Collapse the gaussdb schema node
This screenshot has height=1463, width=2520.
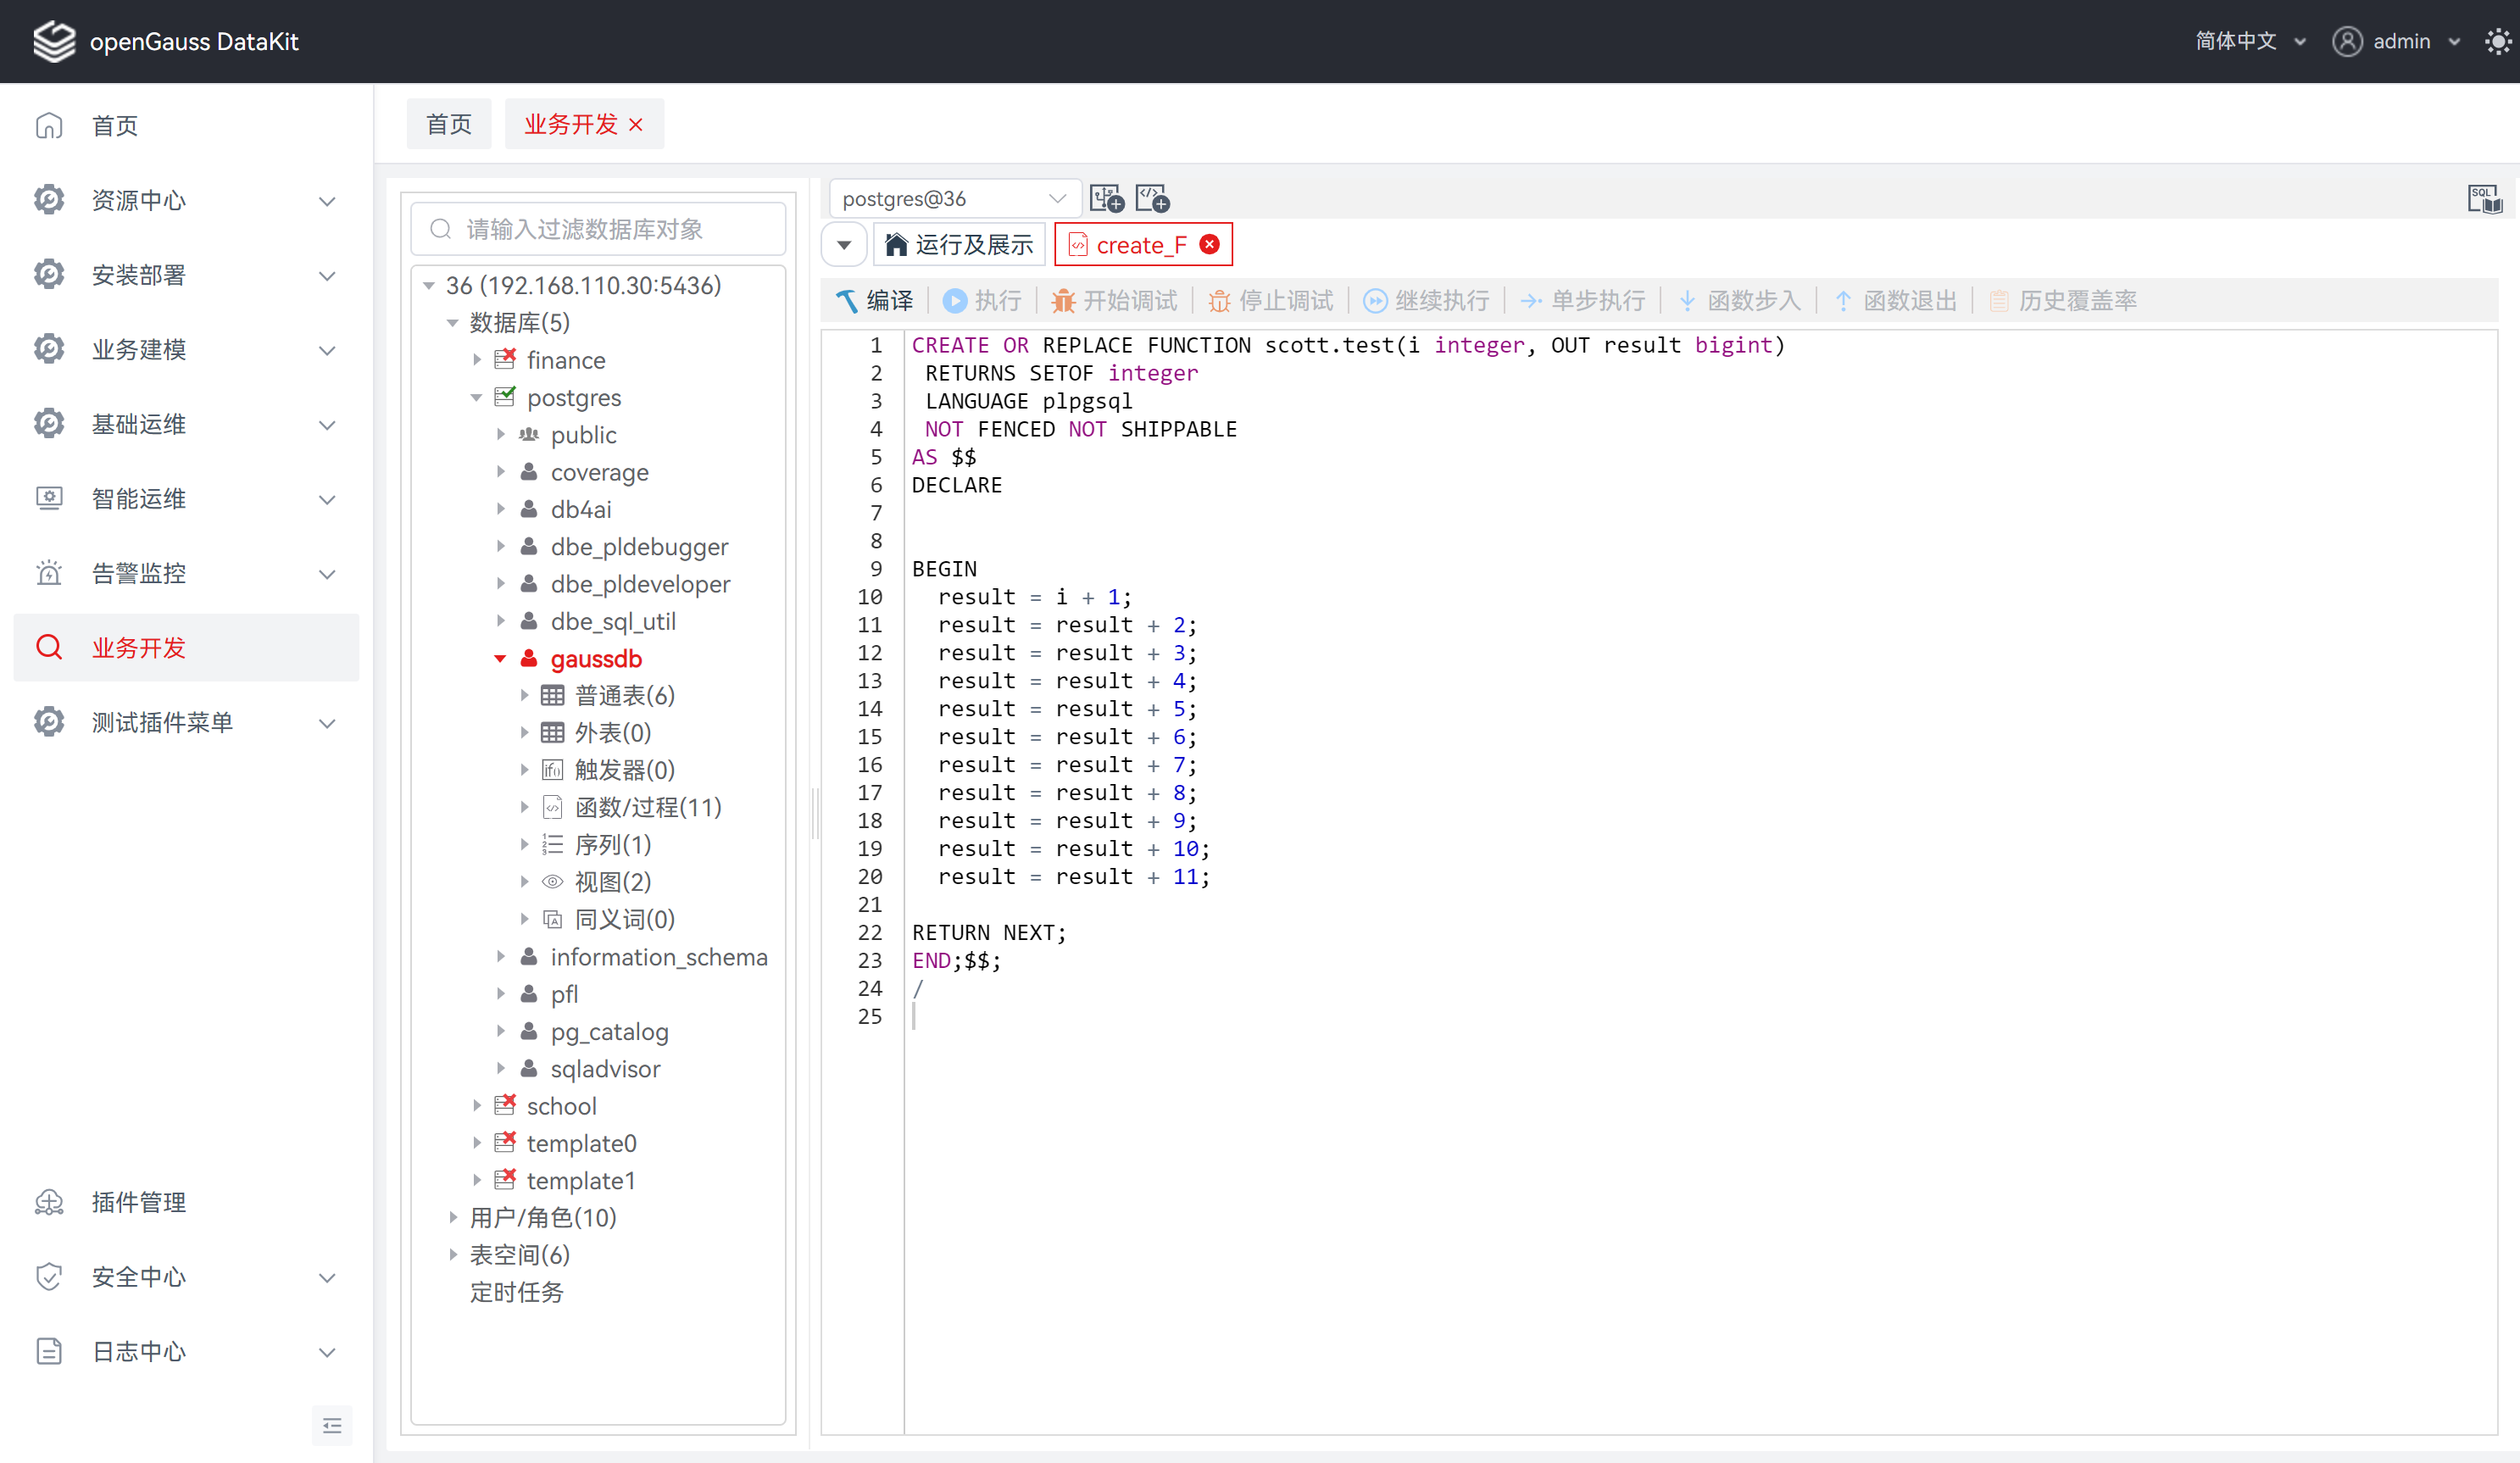pos(500,659)
